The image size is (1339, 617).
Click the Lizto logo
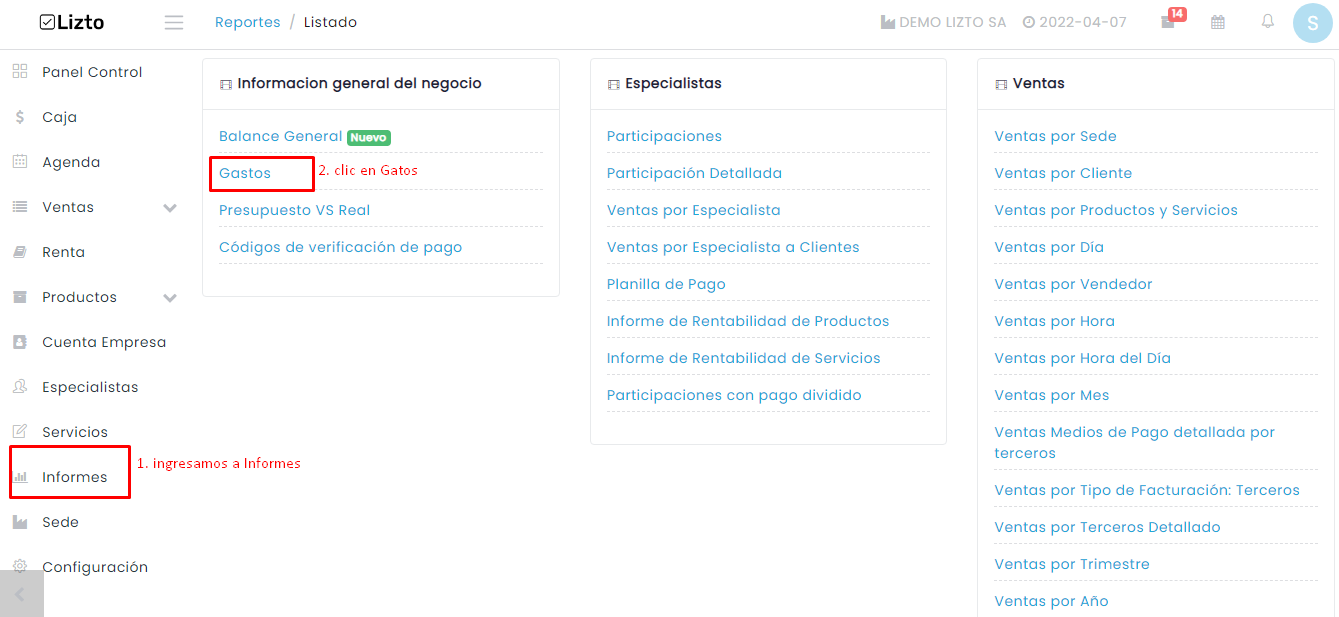pos(72,22)
